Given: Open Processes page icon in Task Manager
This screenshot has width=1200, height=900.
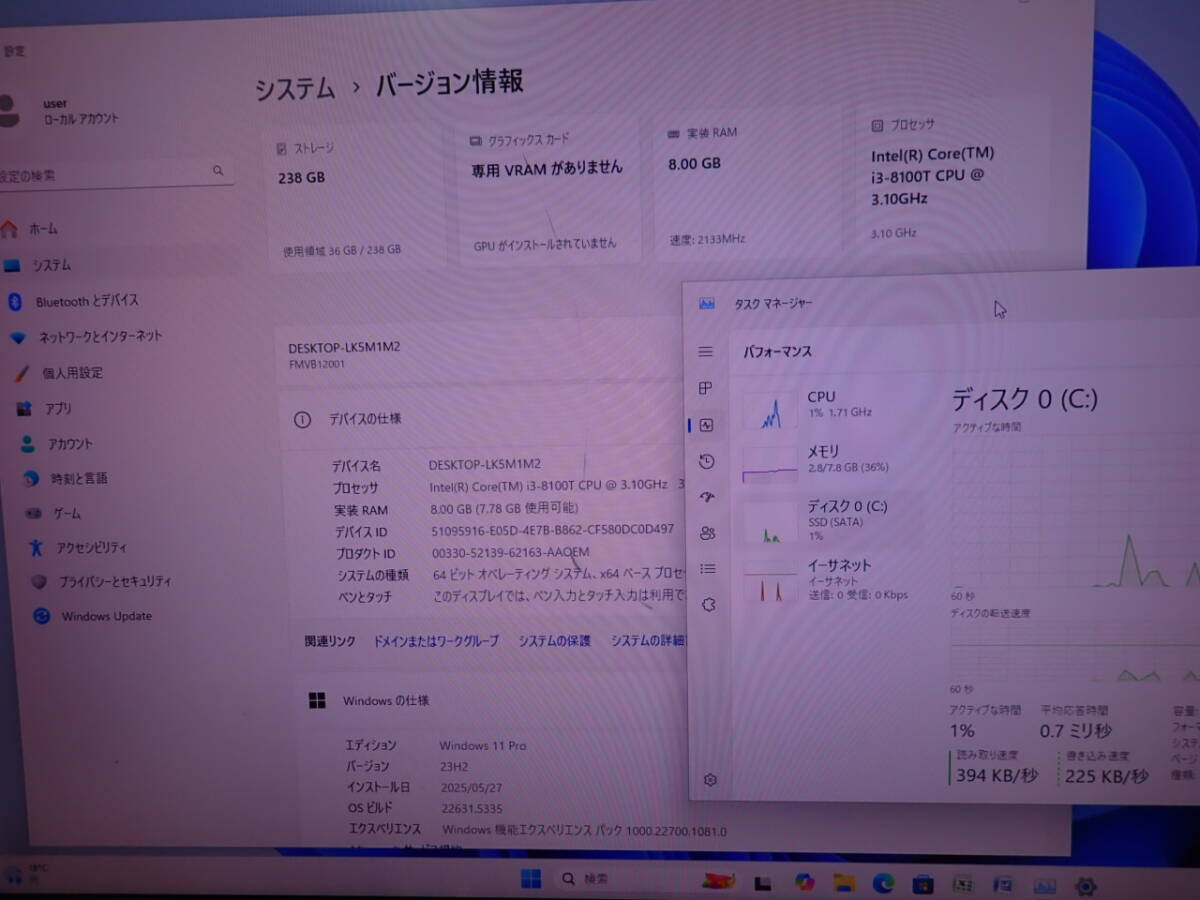Looking at the screenshot, I should tap(706, 388).
